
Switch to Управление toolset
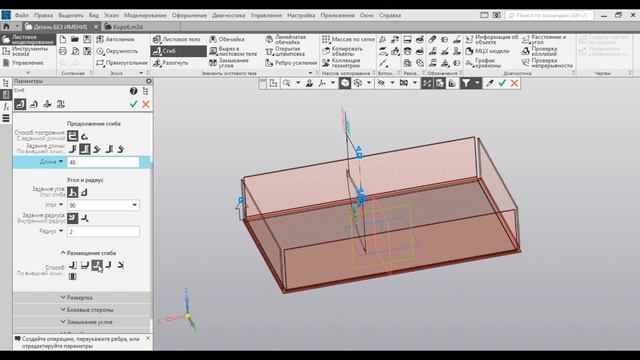tap(28, 63)
